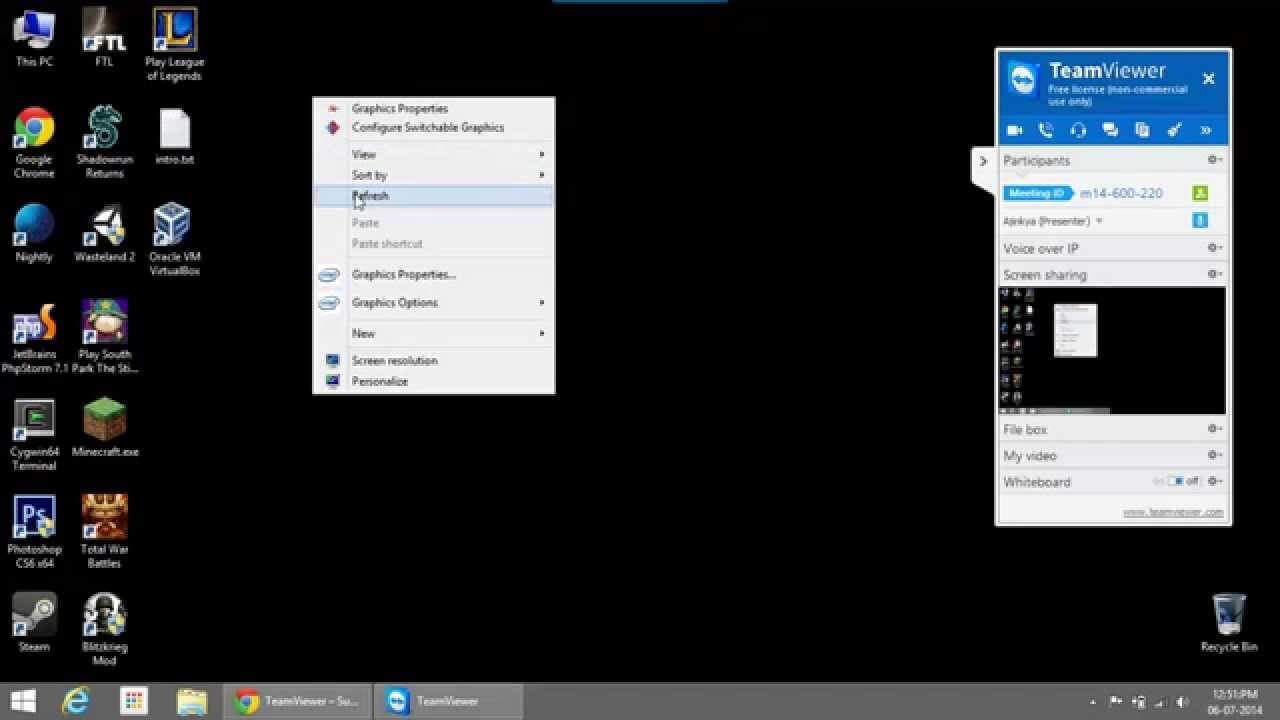Select the Blitzkrieg Mod shortcut
The height and width of the screenshot is (720, 1280).
click(x=104, y=631)
